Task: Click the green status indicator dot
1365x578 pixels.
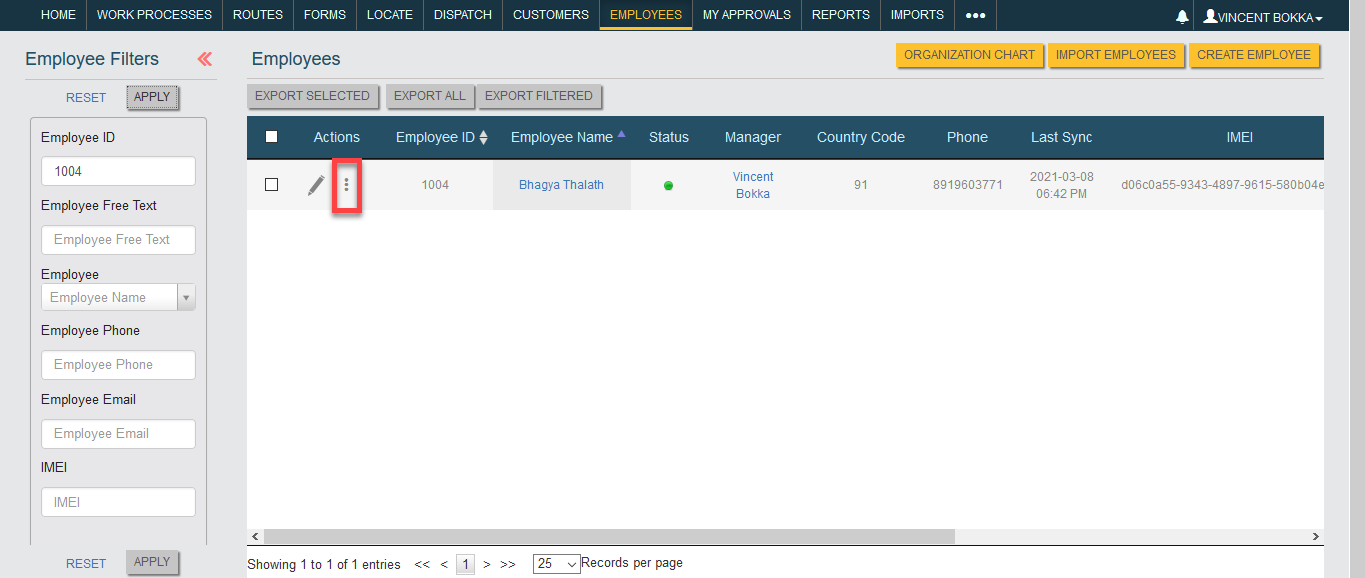Action: 668,185
